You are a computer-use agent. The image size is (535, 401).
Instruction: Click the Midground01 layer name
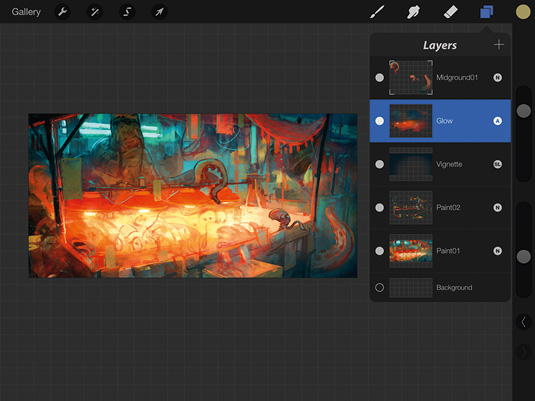click(x=457, y=77)
